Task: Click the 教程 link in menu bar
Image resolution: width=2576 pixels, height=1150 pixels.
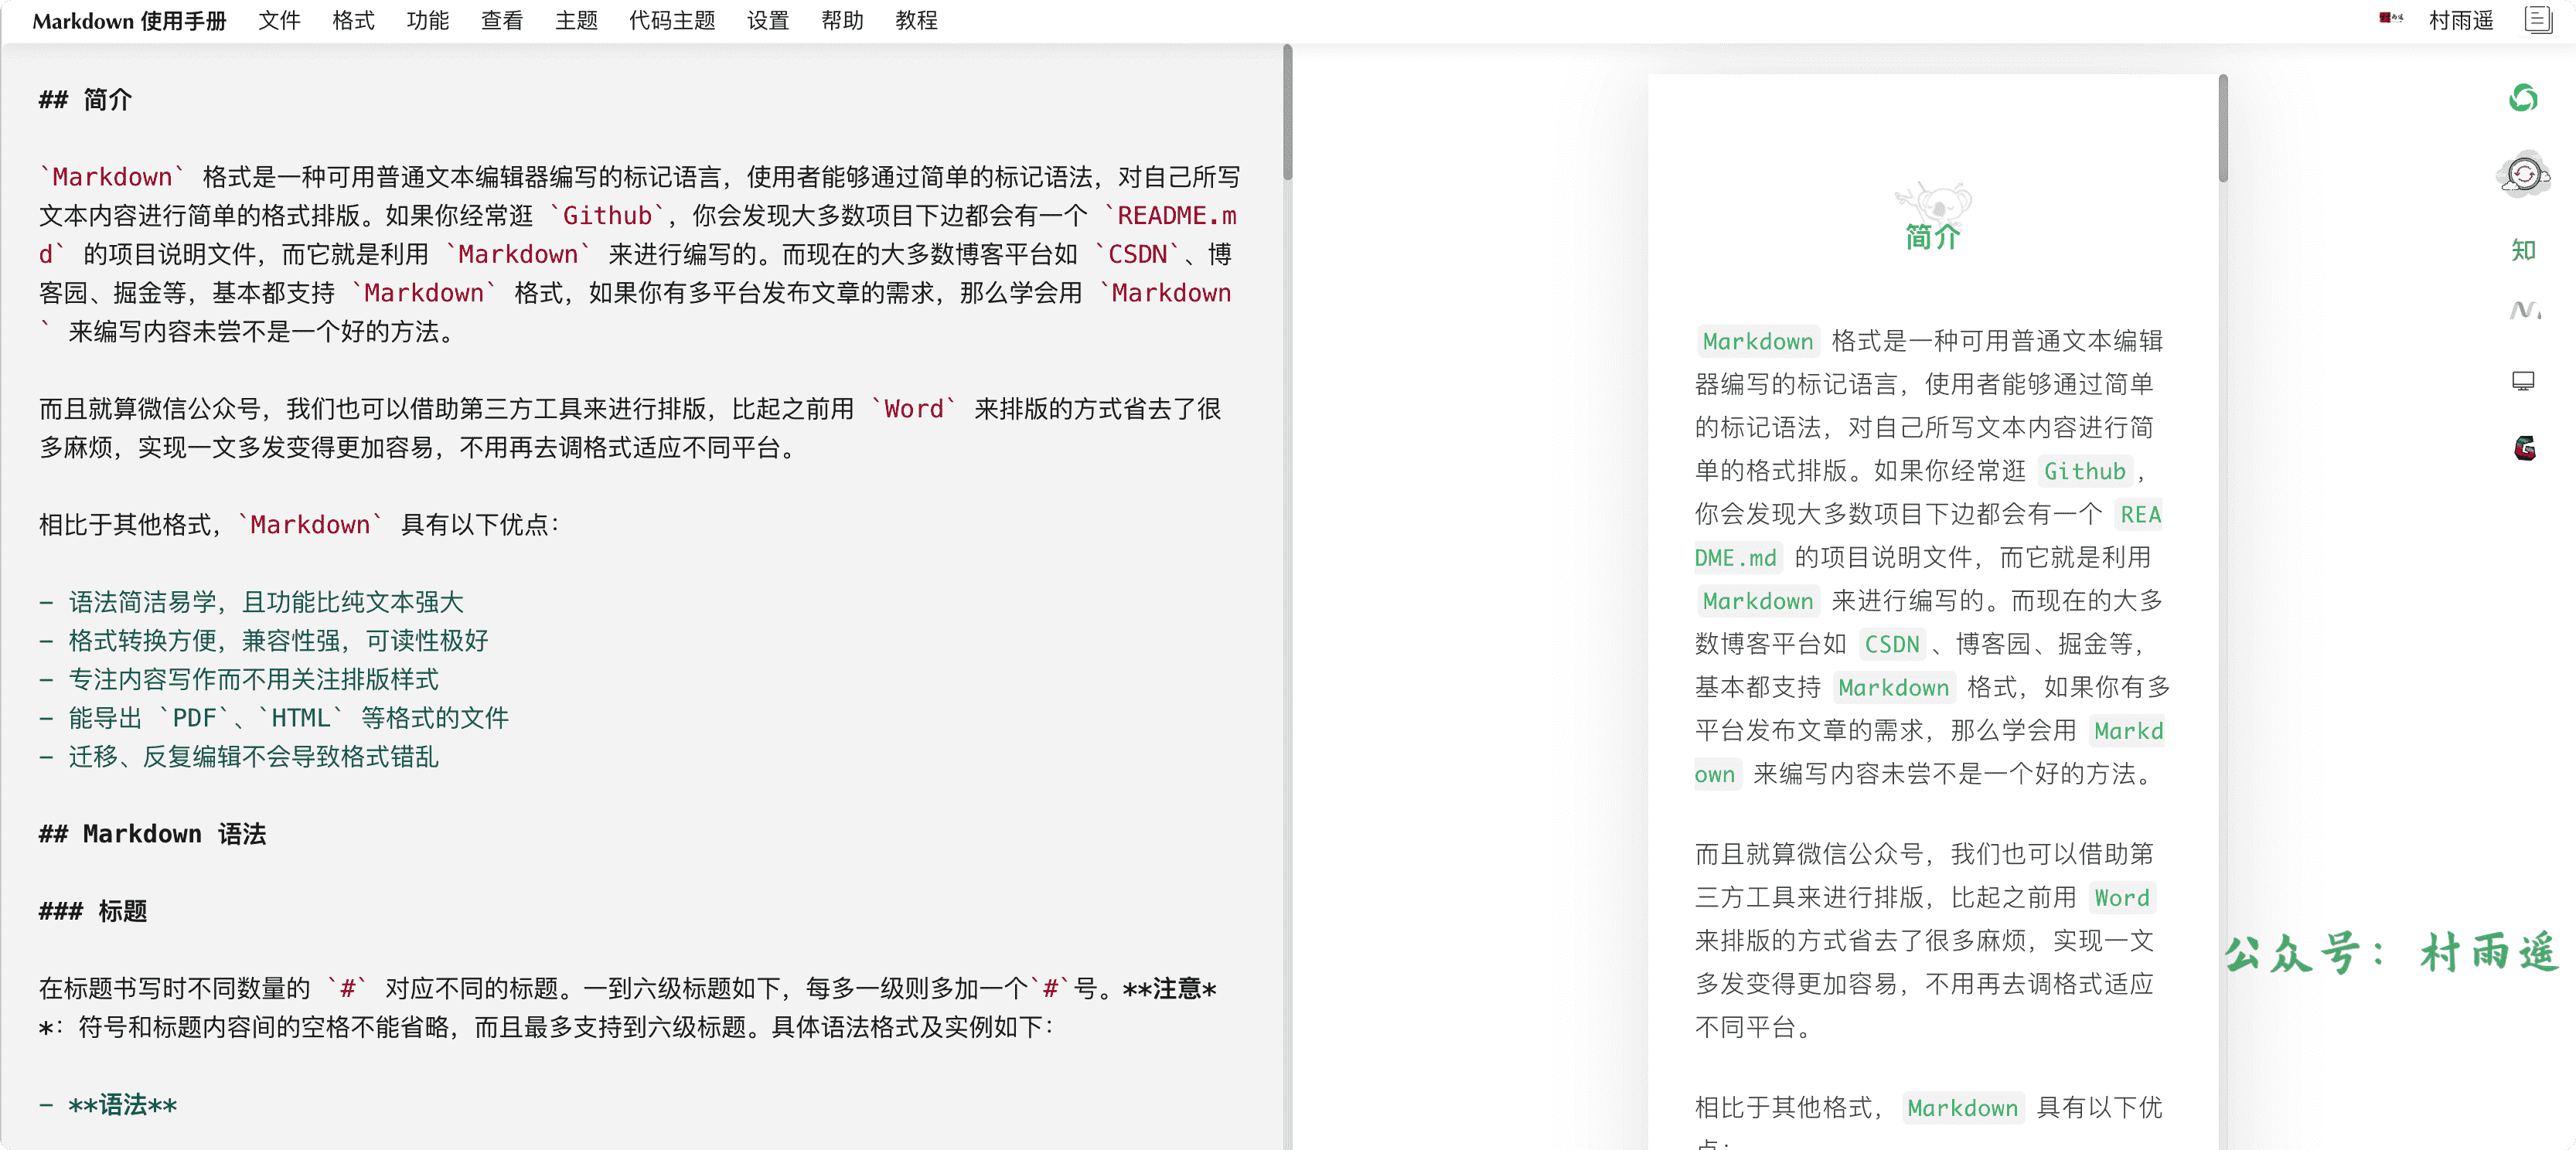Action: [x=916, y=20]
